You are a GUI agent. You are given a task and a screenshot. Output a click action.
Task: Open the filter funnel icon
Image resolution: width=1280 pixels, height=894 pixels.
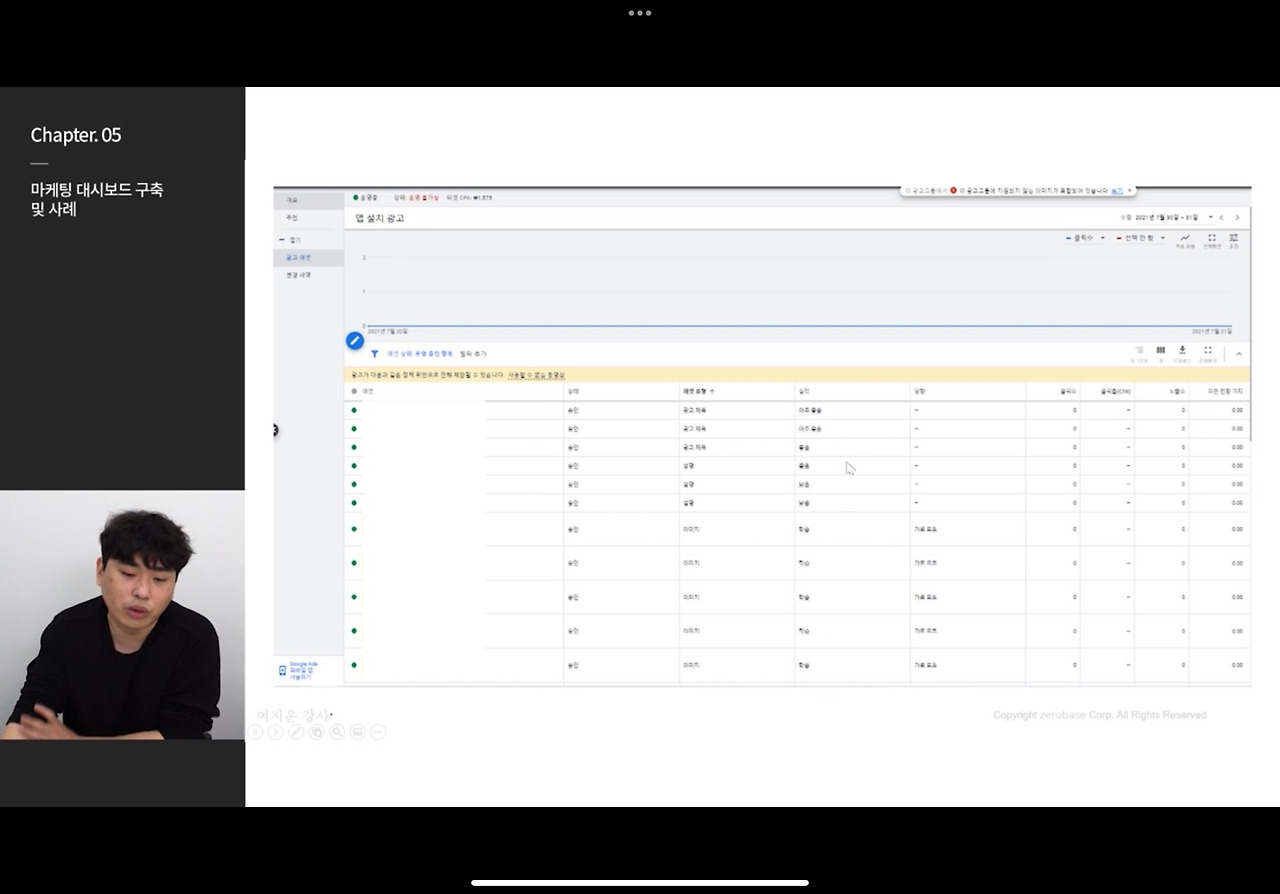click(375, 354)
